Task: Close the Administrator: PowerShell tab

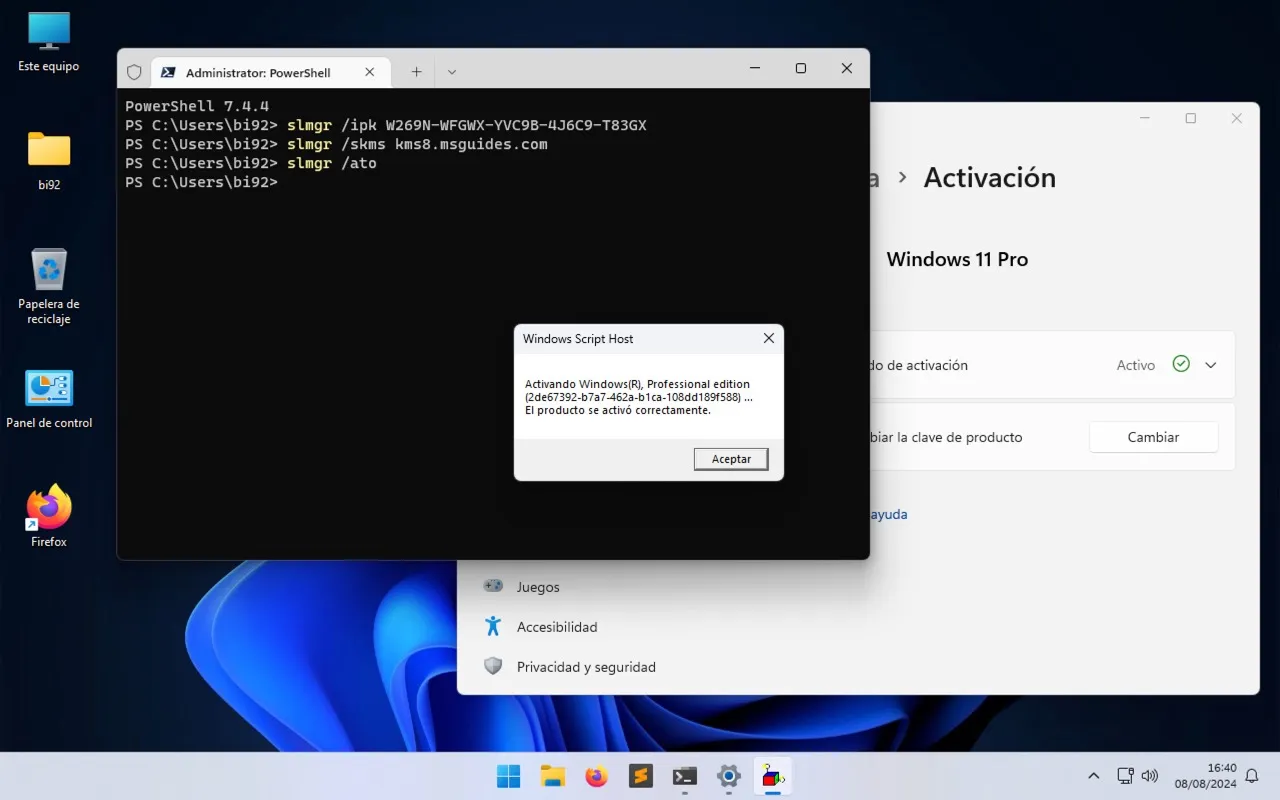Action: 370,72
